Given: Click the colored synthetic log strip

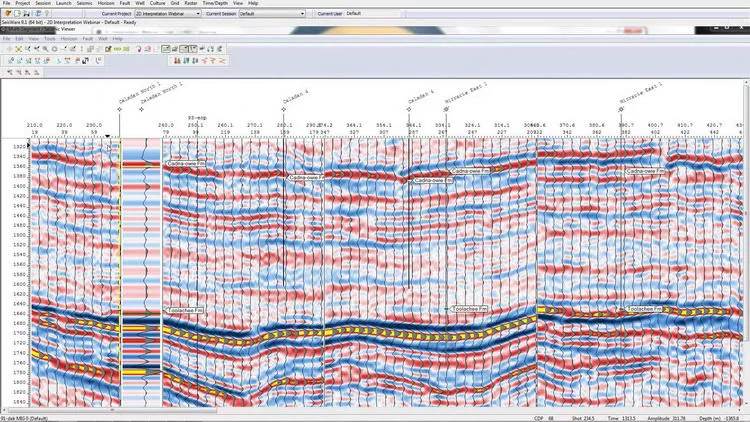Looking at the screenshot, I should click(x=141, y=273).
